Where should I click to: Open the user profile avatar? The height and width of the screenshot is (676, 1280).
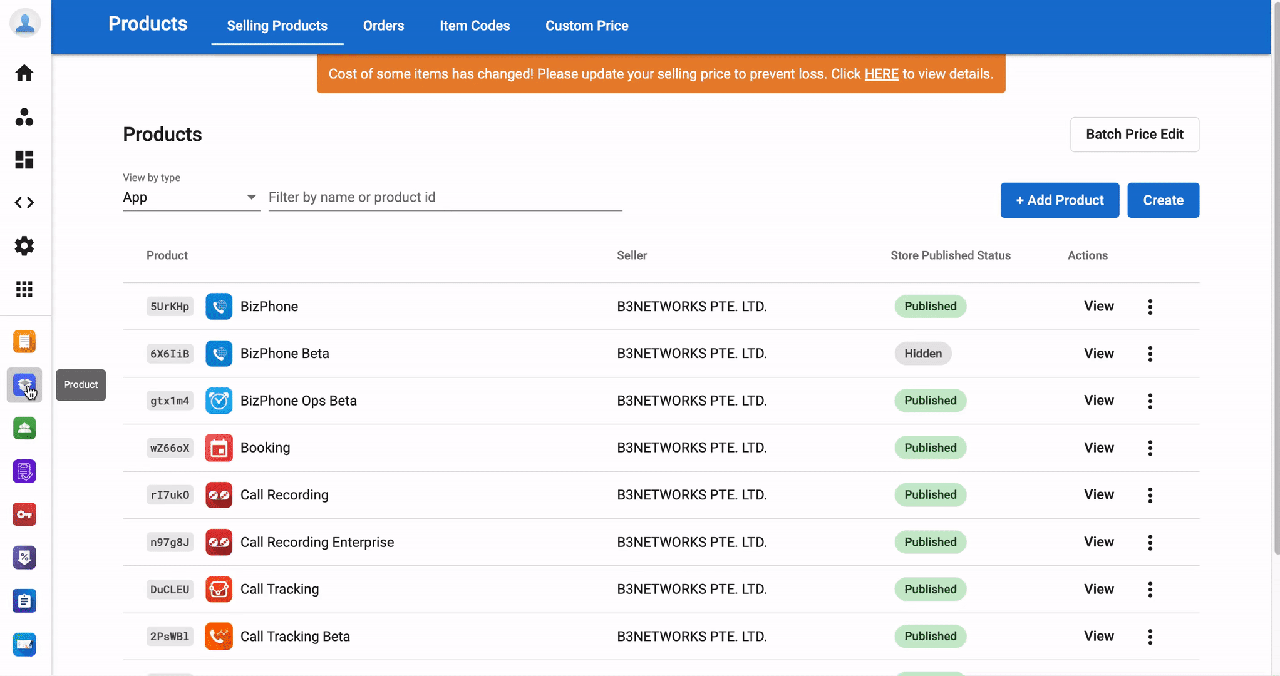coord(25,24)
